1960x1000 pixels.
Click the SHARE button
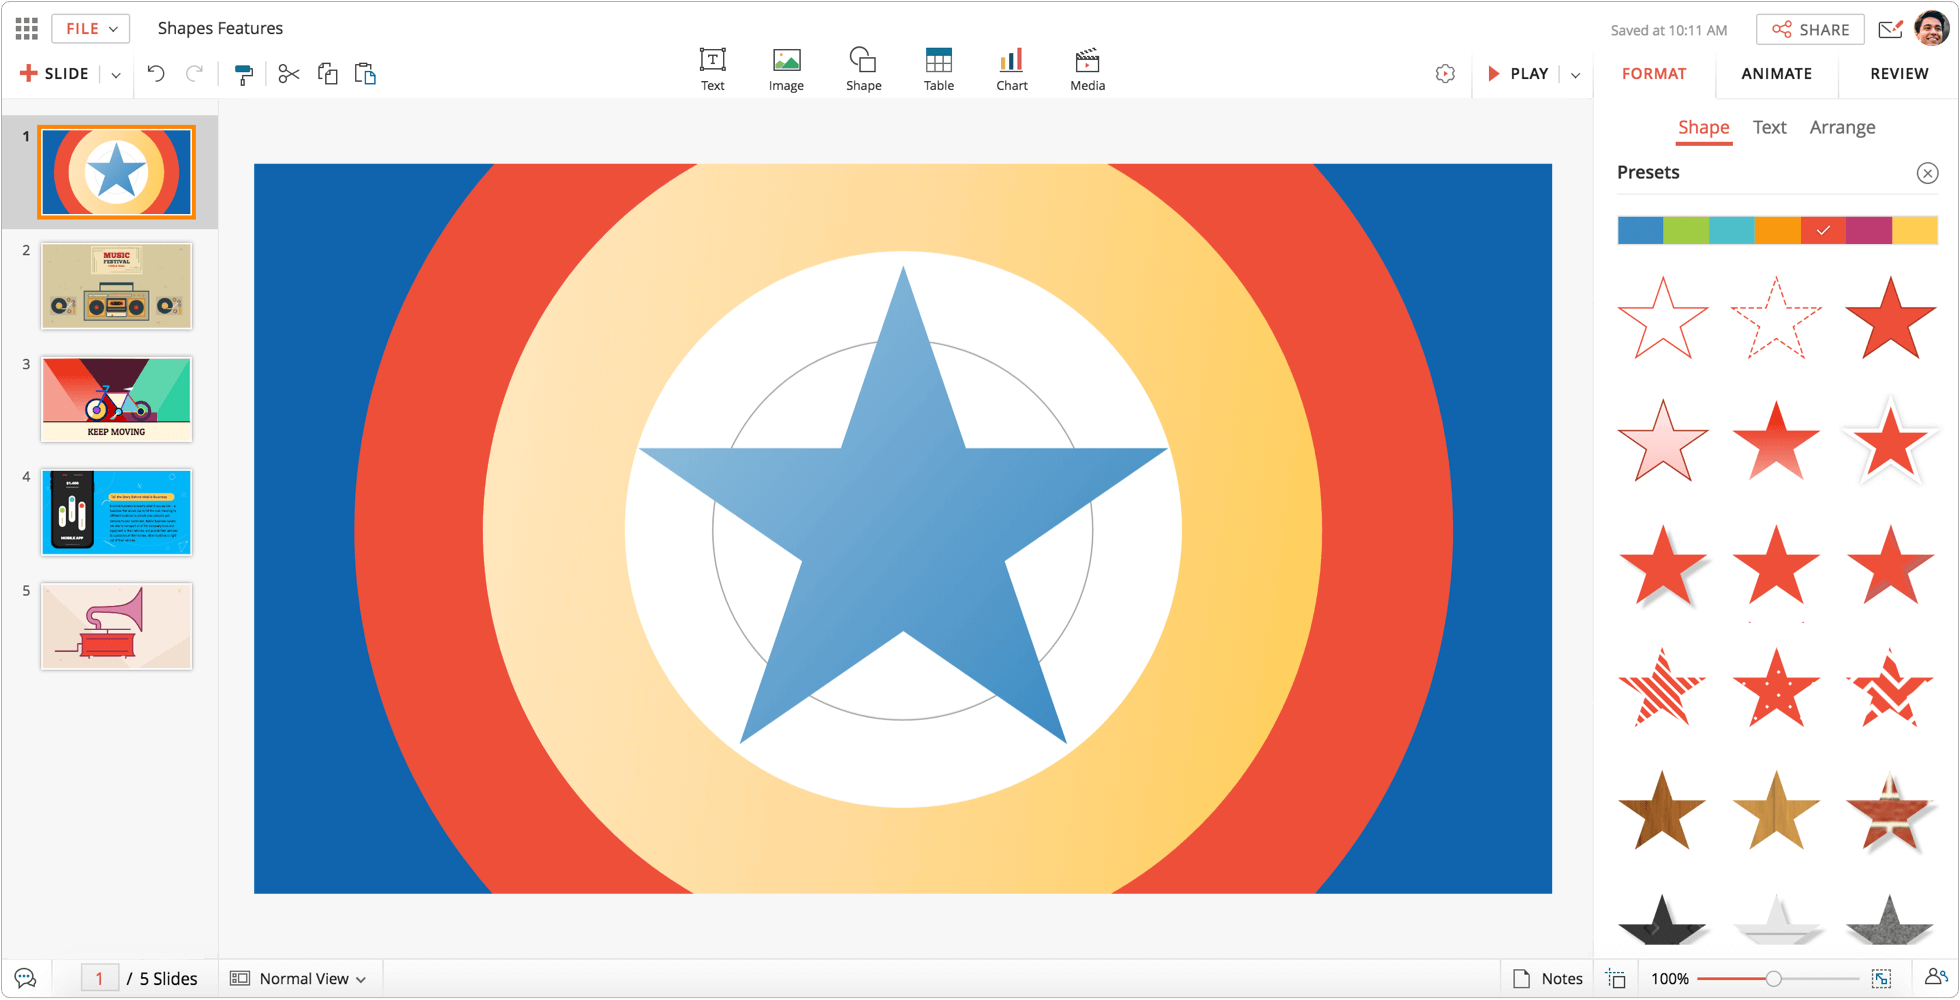tap(1810, 29)
